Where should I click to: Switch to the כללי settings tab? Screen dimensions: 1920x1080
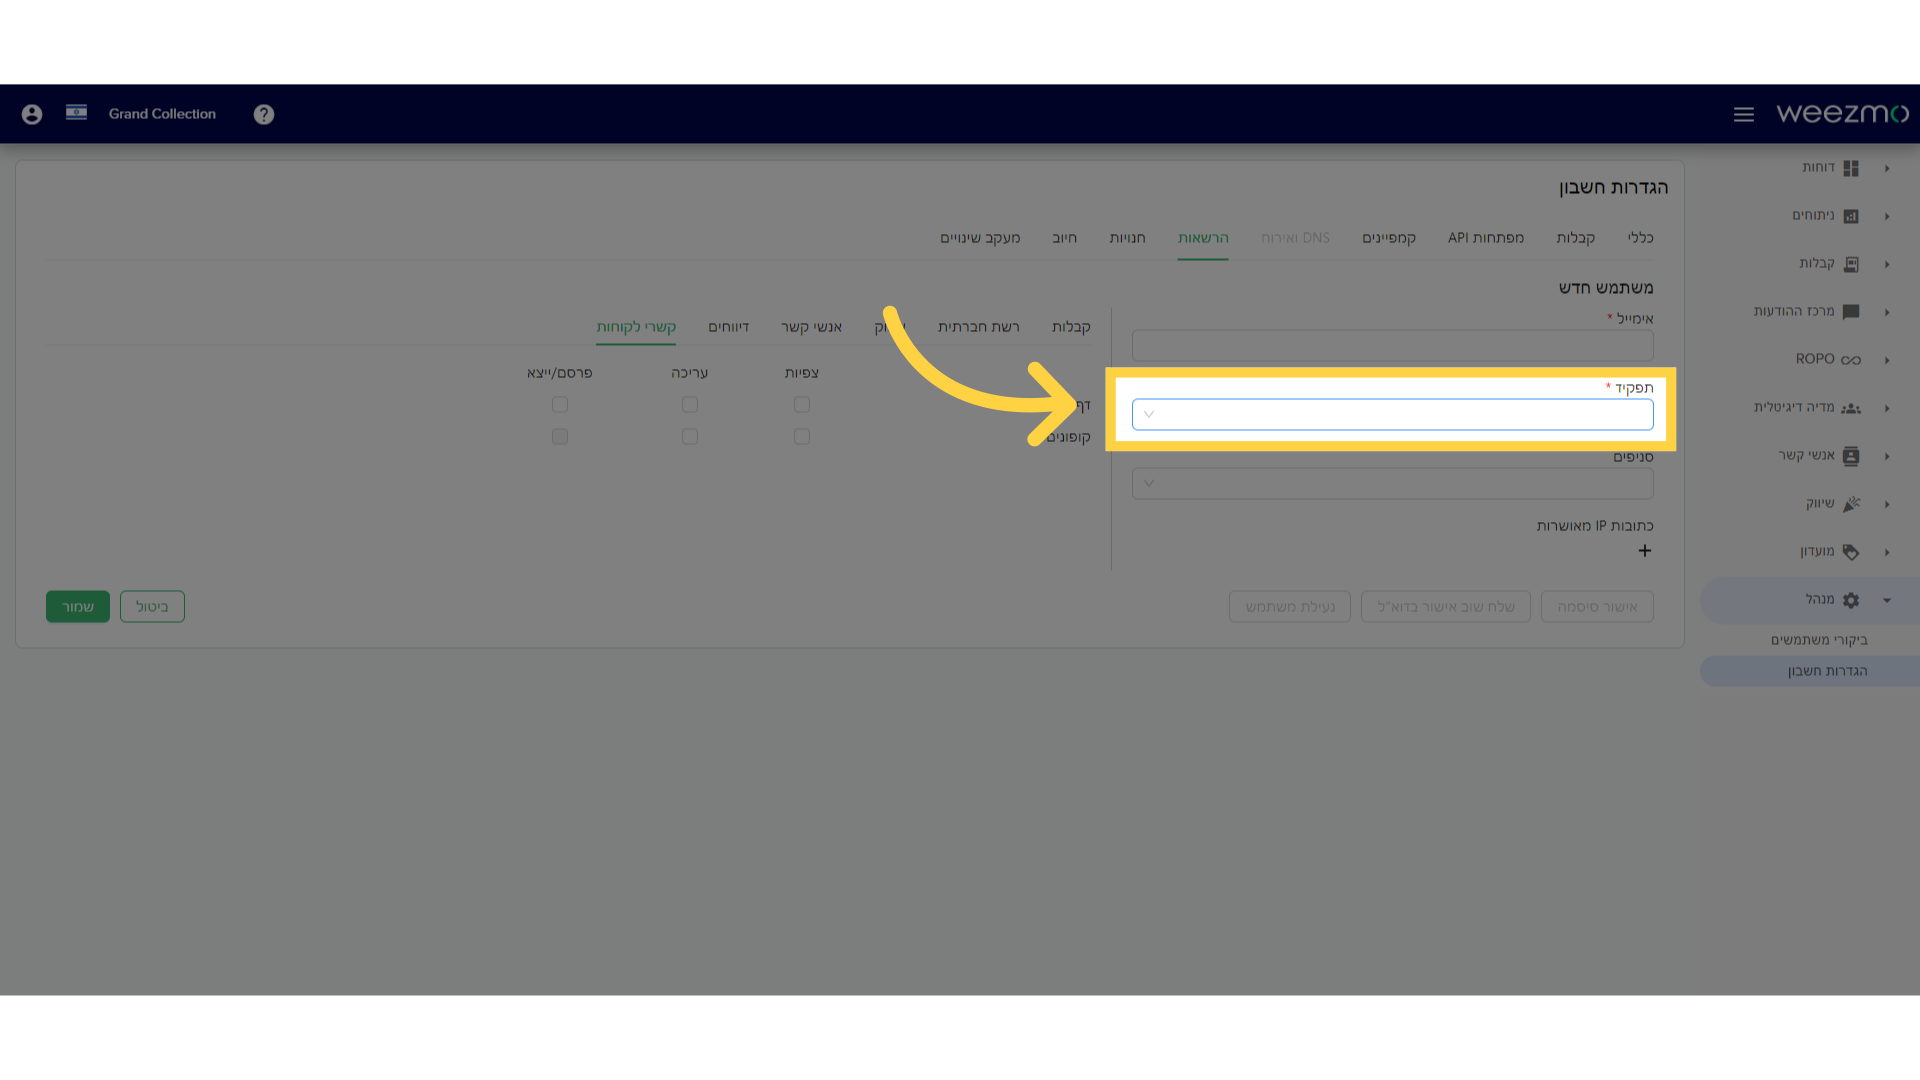point(1640,238)
